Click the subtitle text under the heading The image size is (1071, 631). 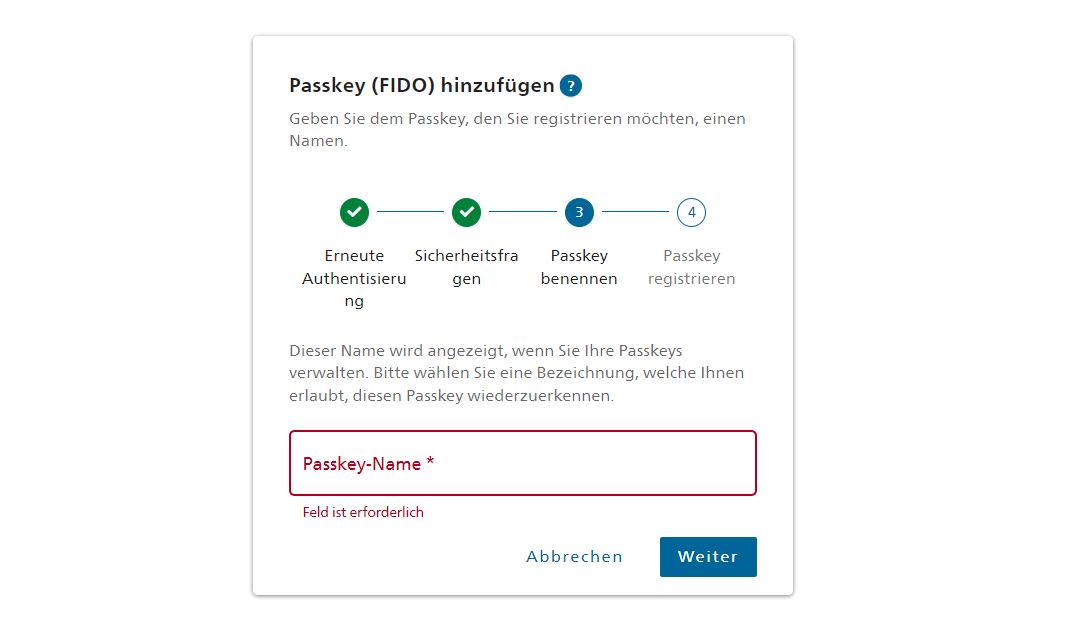517,130
